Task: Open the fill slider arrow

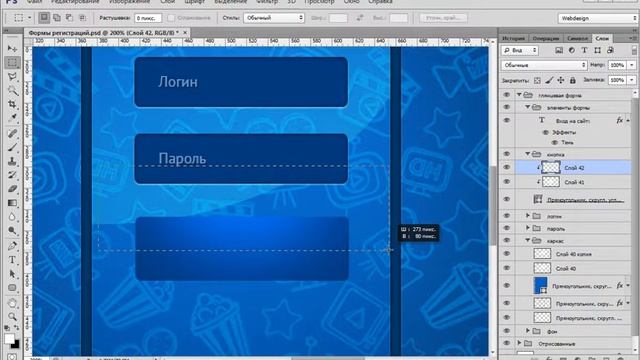Action: coord(632,80)
